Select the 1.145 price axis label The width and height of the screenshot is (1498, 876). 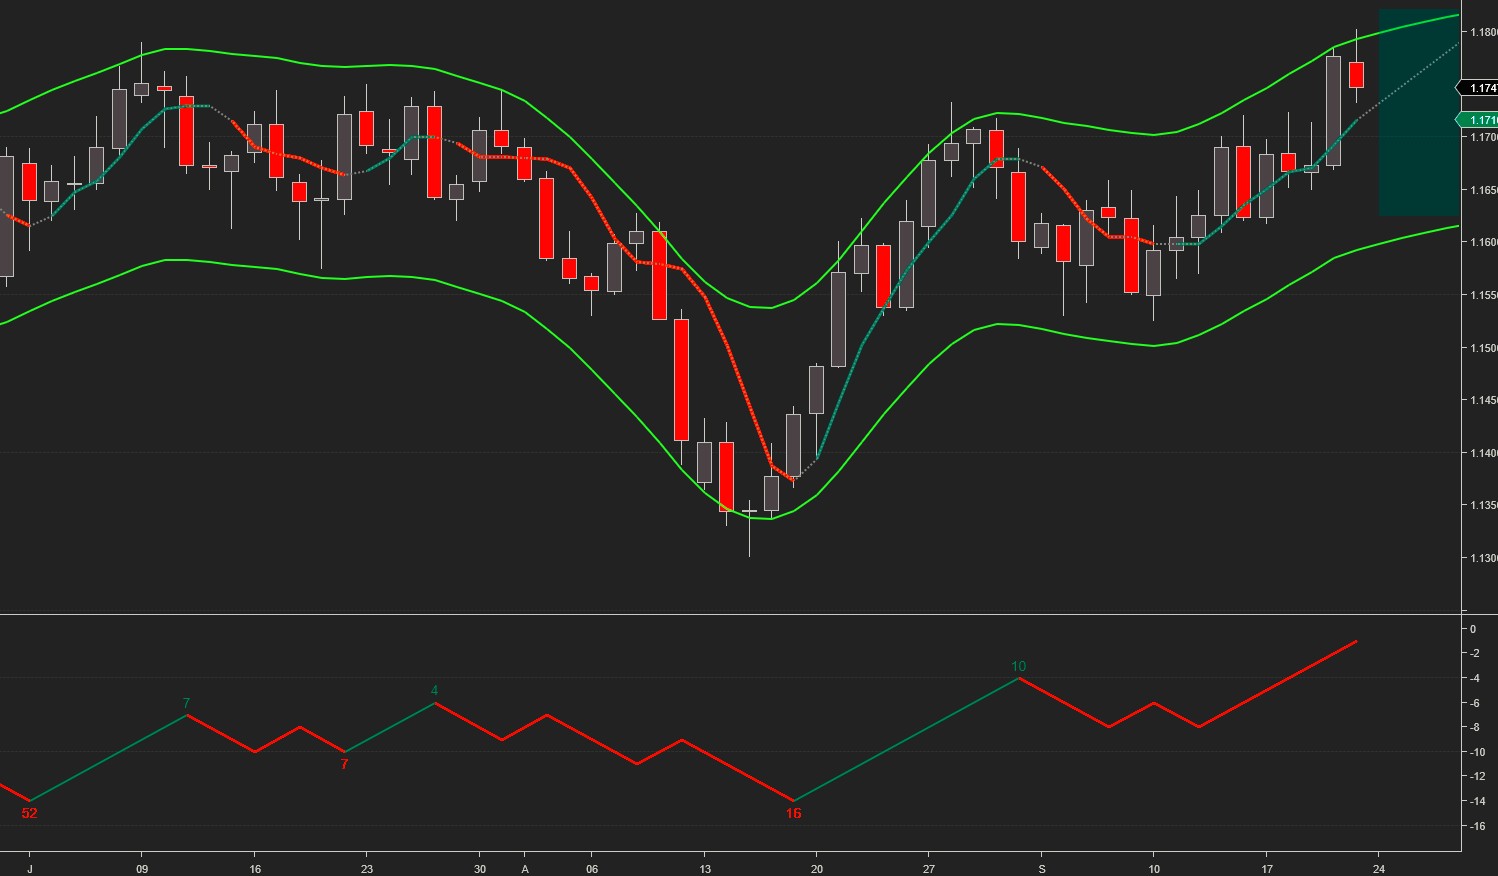tap(1483, 400)
